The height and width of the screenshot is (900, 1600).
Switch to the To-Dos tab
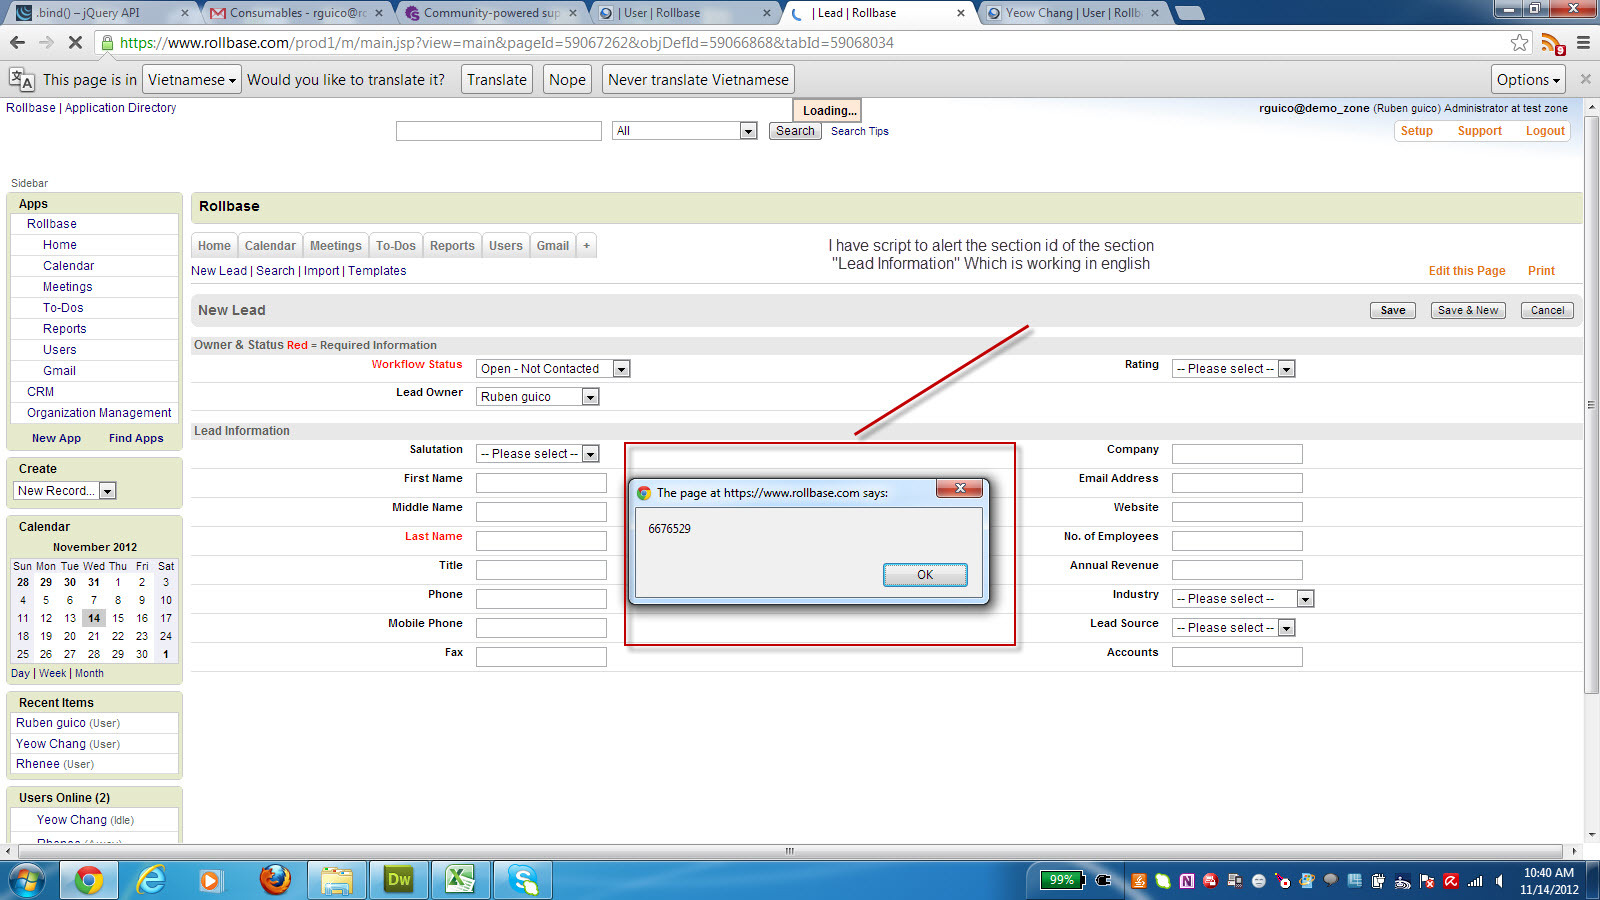click(395, 246)
